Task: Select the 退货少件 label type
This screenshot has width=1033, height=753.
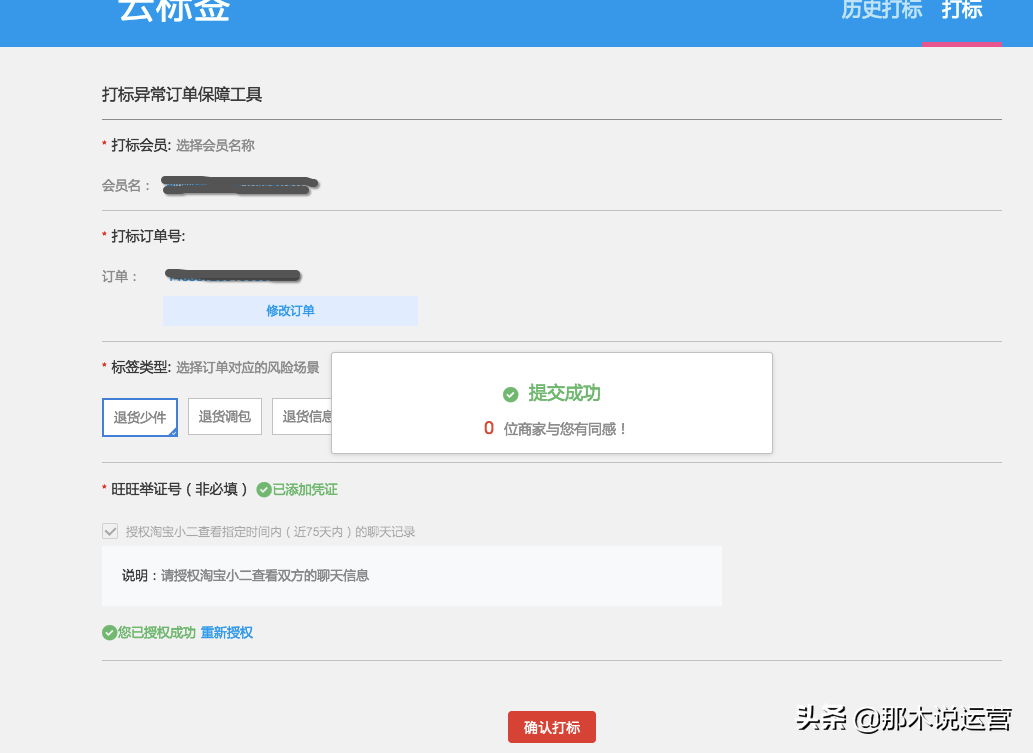Action: click(x=140, y=417)
